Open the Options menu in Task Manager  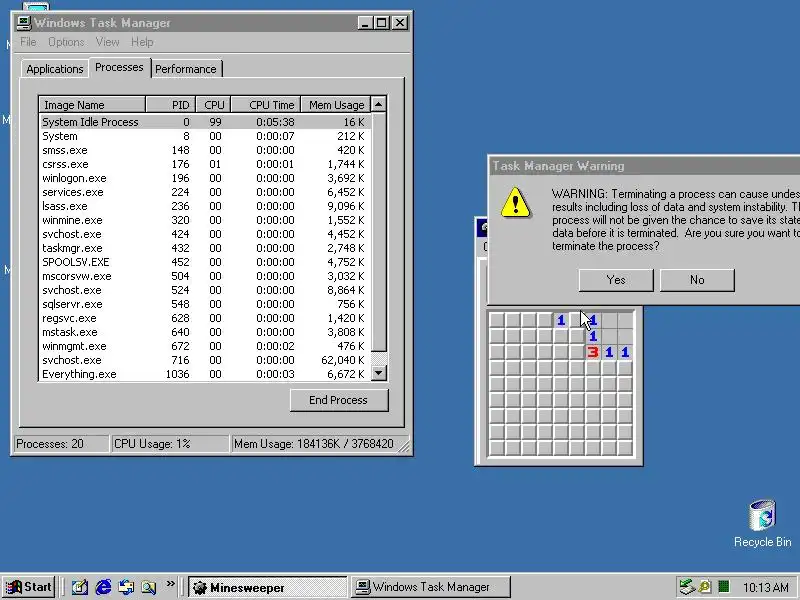pyautogui.click(x=66, y=42)
